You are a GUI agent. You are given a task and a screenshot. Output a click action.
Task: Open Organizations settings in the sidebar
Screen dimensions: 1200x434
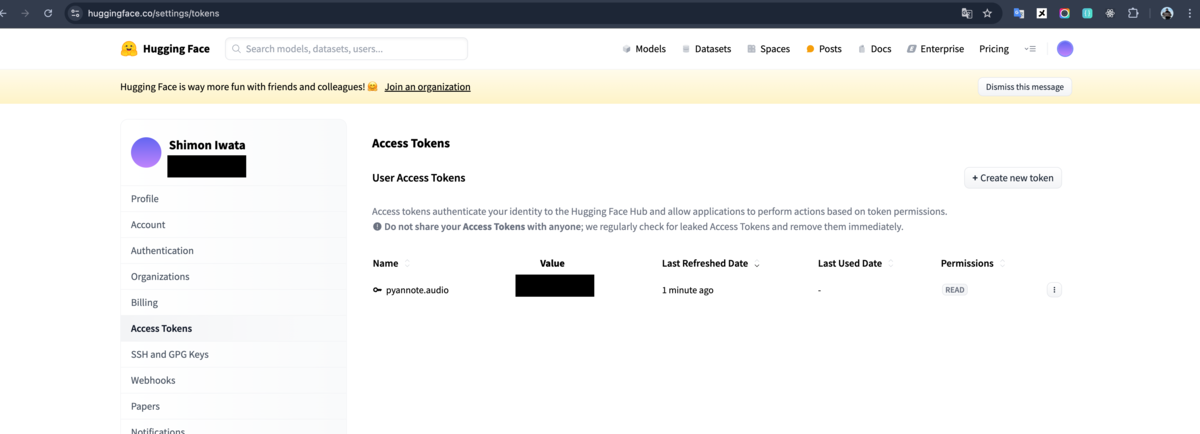pos(233,277)
